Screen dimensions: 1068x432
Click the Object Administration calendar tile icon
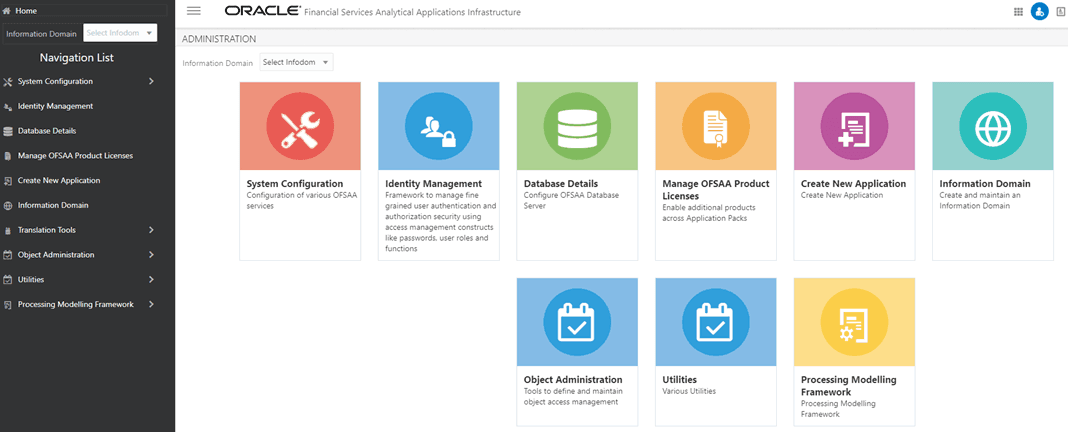(577, 322)
